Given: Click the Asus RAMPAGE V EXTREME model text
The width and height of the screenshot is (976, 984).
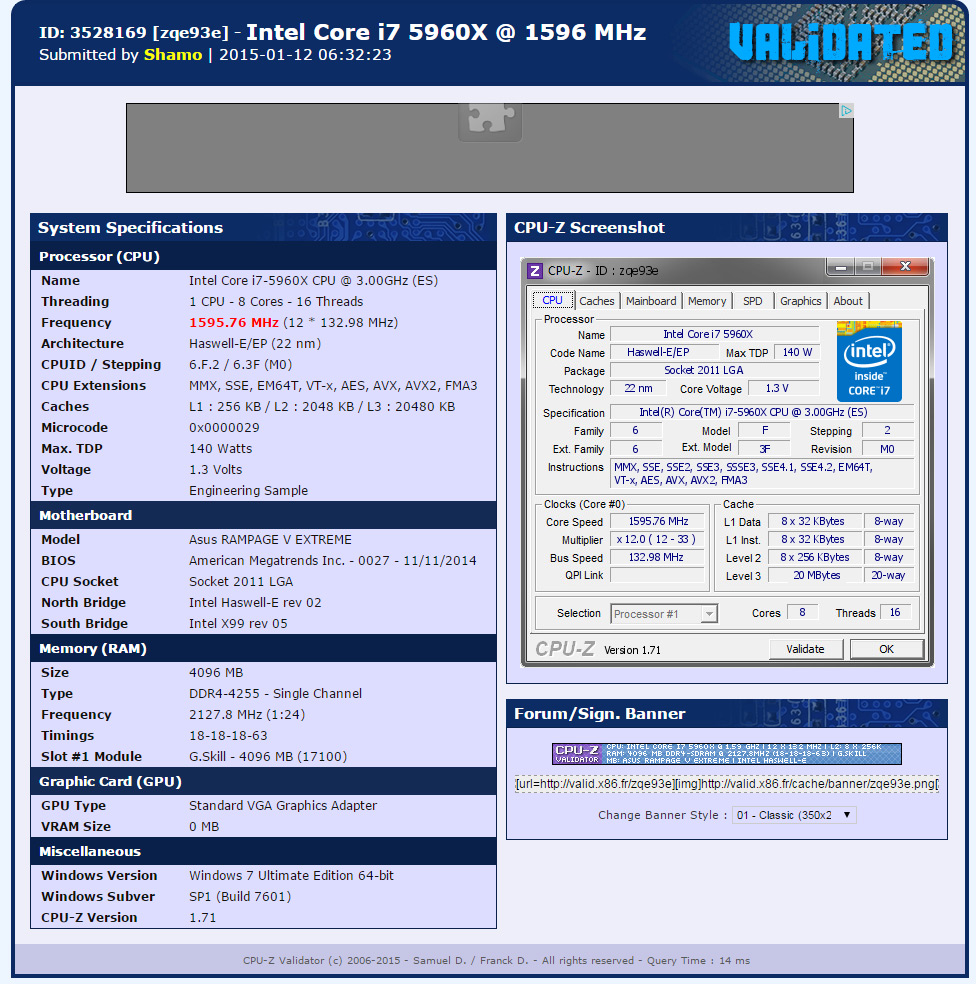Looking at the screenshot, I should (x=270, y=540).
